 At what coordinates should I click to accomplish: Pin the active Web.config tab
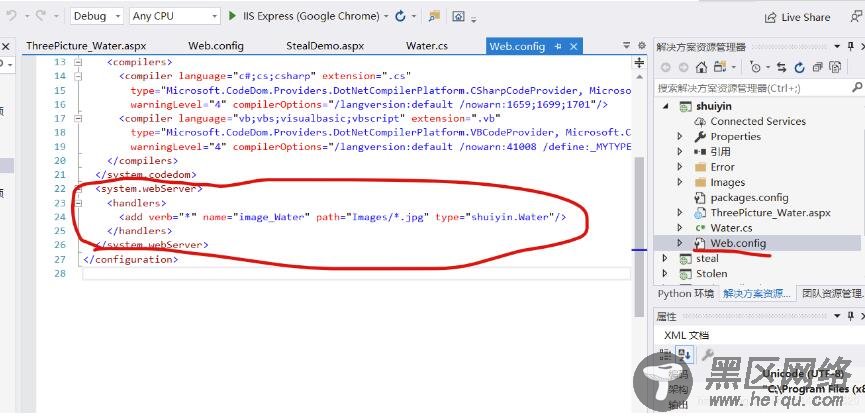click(558, 47)
